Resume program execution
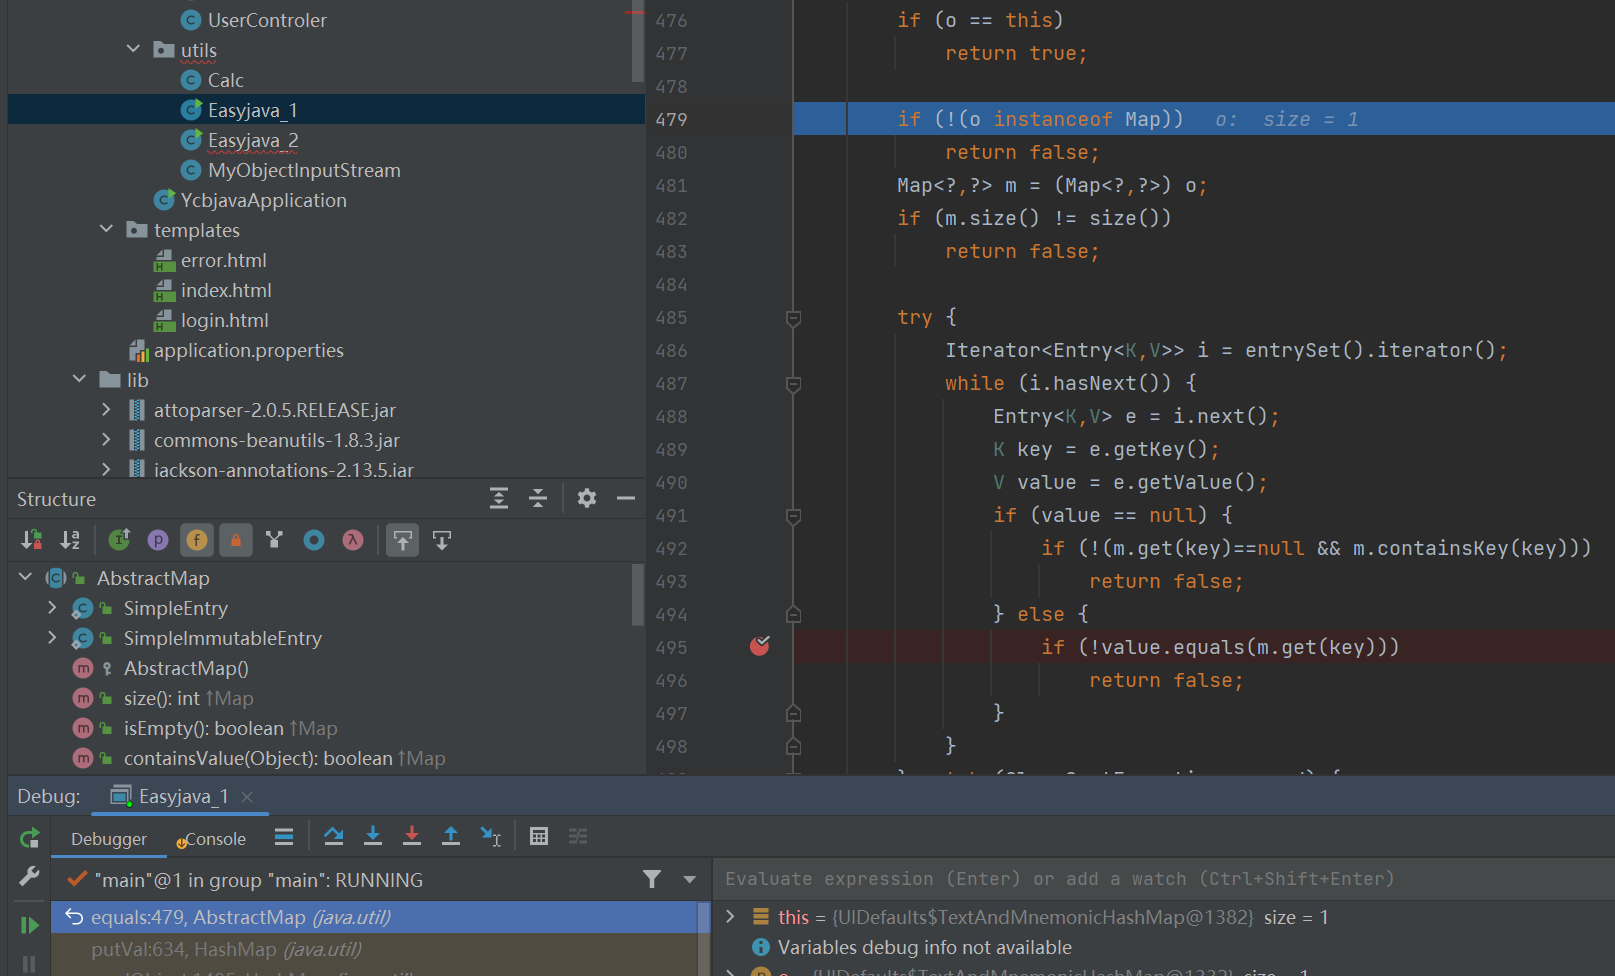This screenshot has height=976, width=1615. (29, 925)
